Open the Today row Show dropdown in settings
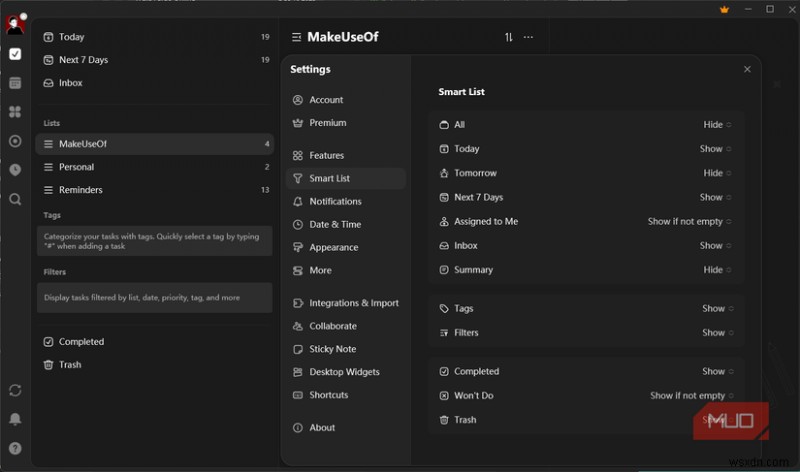The width and height of the screenshot is (800, 472). click(715, 149)
